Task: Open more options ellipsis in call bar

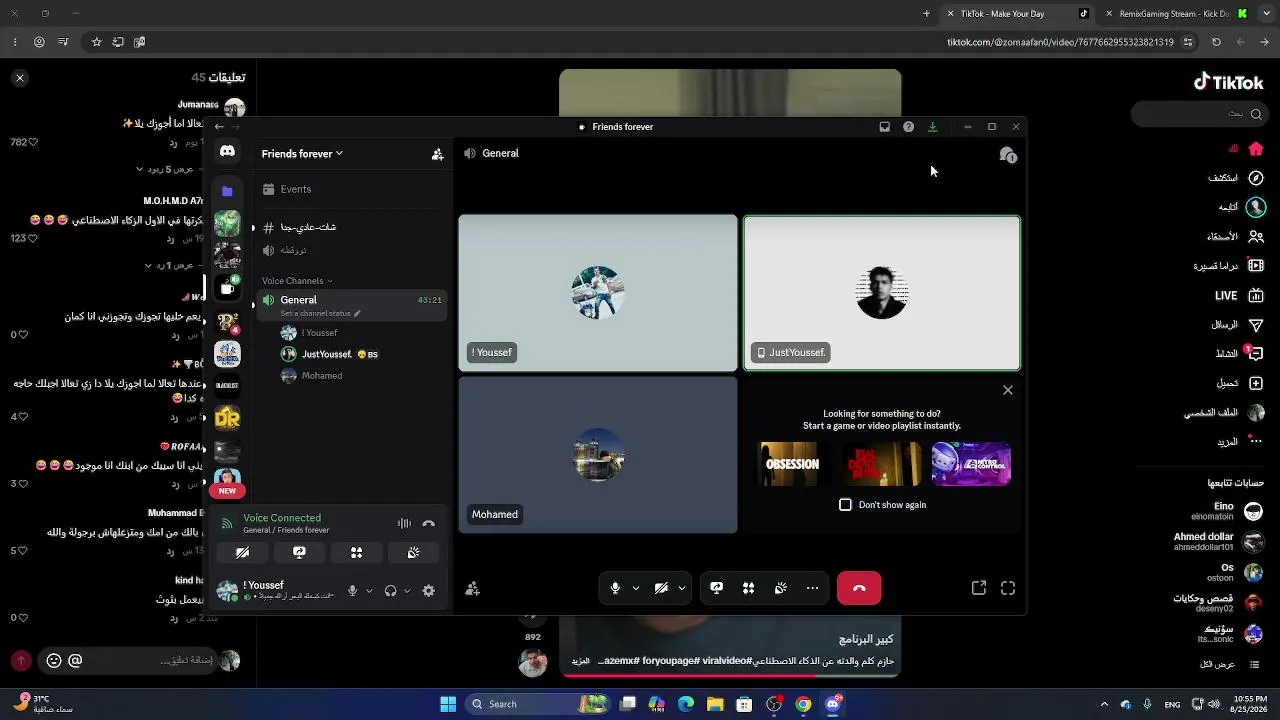Action: tap(812, 588)
